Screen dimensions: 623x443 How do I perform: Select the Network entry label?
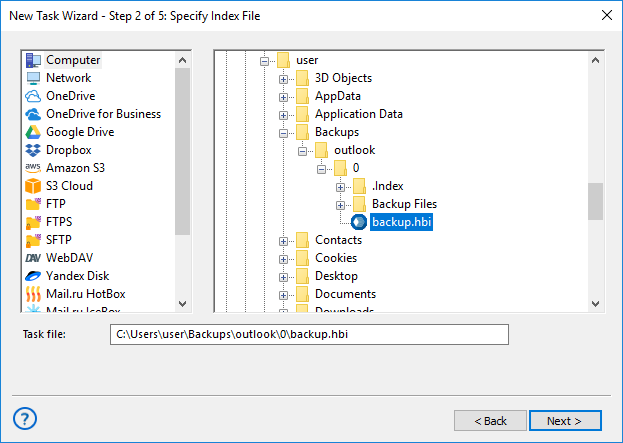69,78
